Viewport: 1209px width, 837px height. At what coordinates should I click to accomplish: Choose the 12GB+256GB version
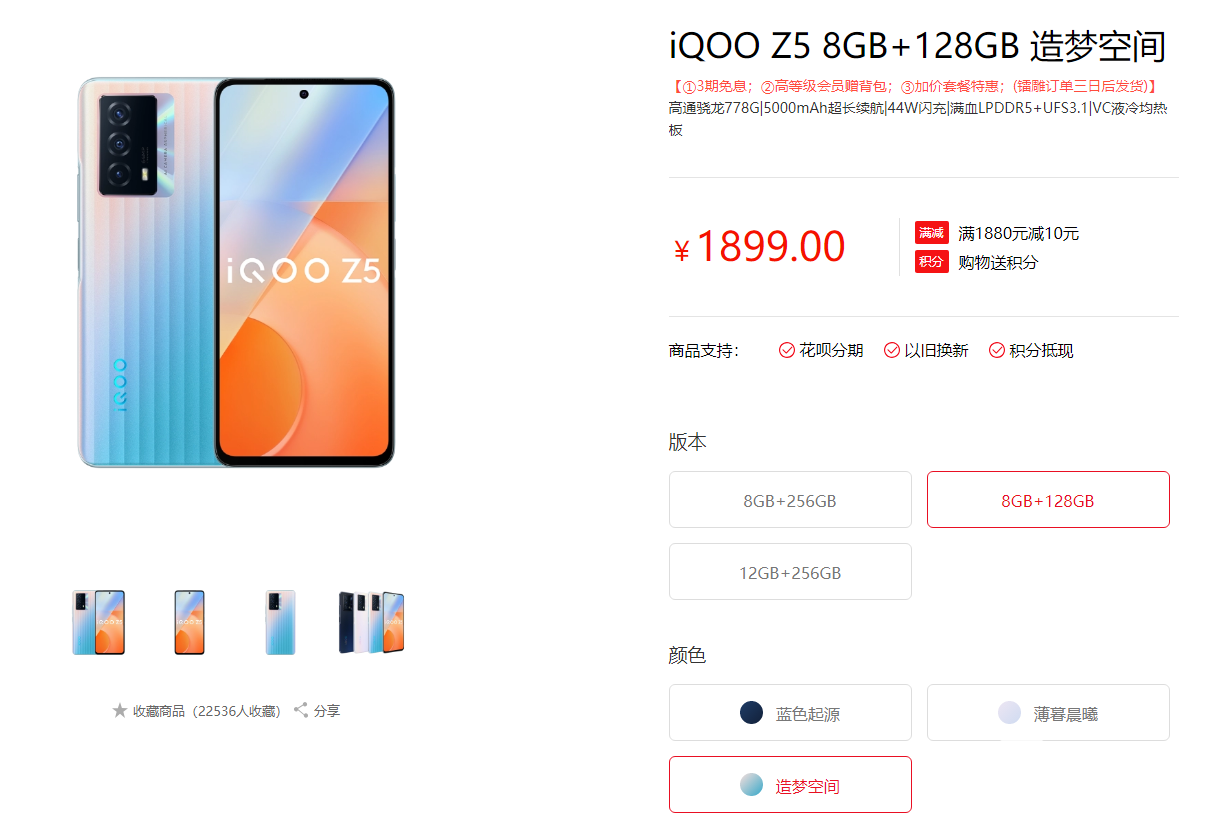coord(790,572)
